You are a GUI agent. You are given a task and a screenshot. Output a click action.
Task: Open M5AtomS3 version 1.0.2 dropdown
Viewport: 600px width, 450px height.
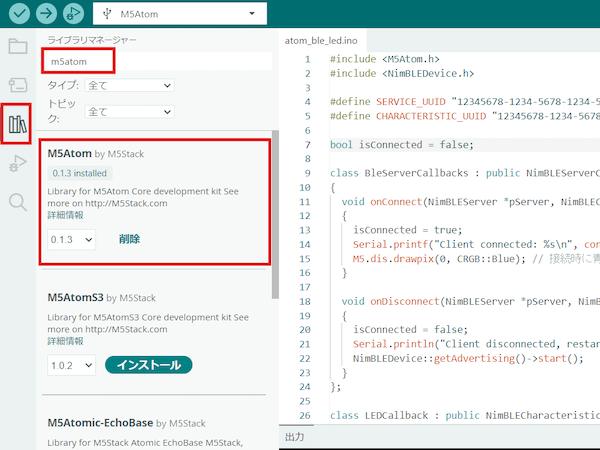71,365
